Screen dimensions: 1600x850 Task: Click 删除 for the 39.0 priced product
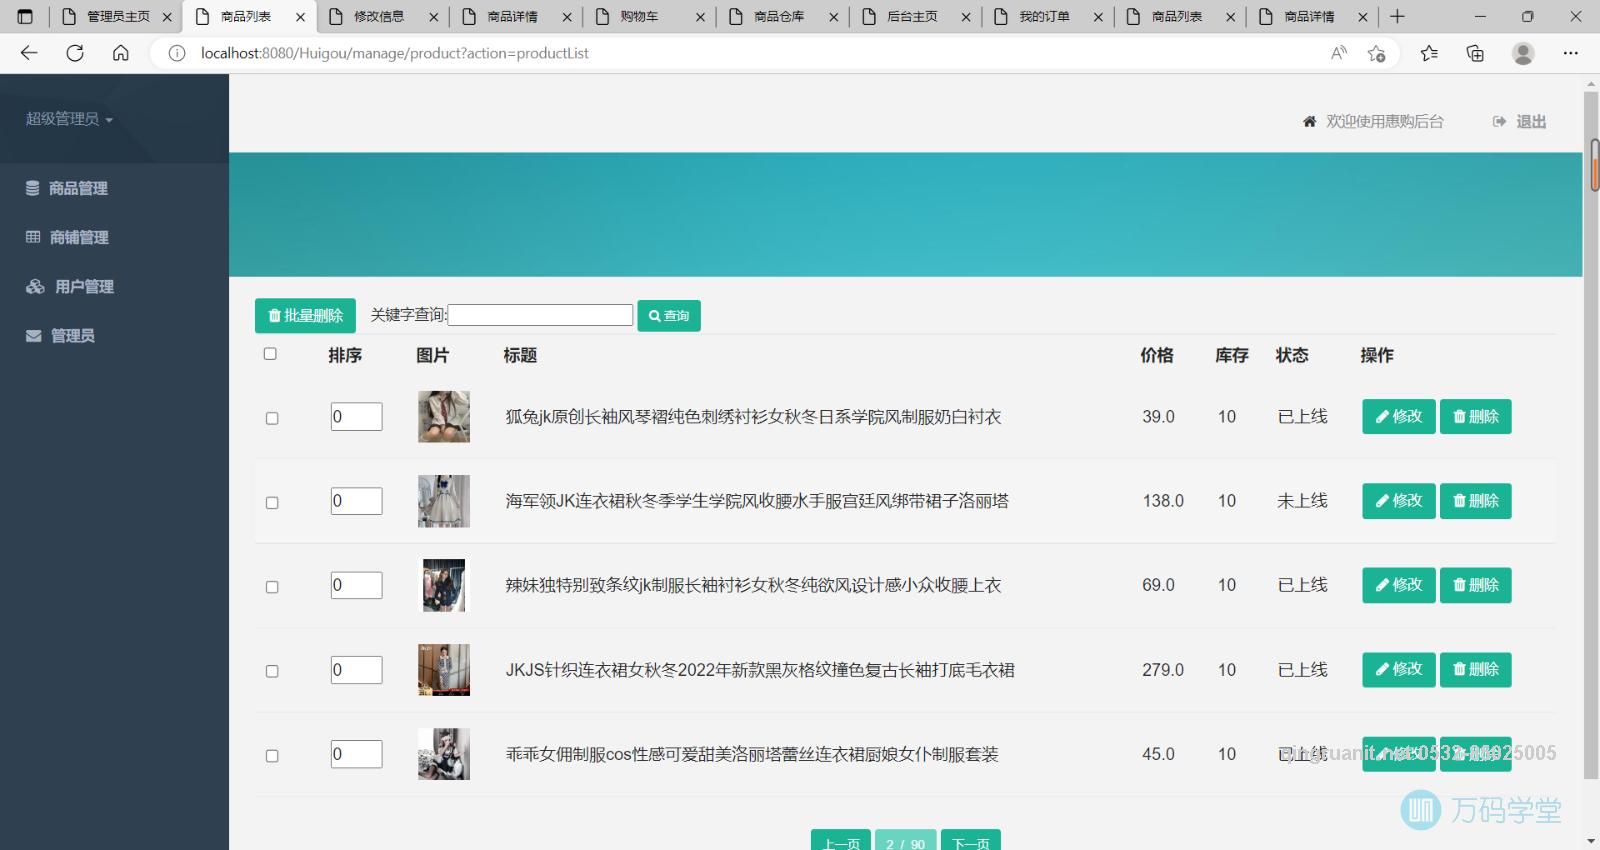[x=1476, y=417]
